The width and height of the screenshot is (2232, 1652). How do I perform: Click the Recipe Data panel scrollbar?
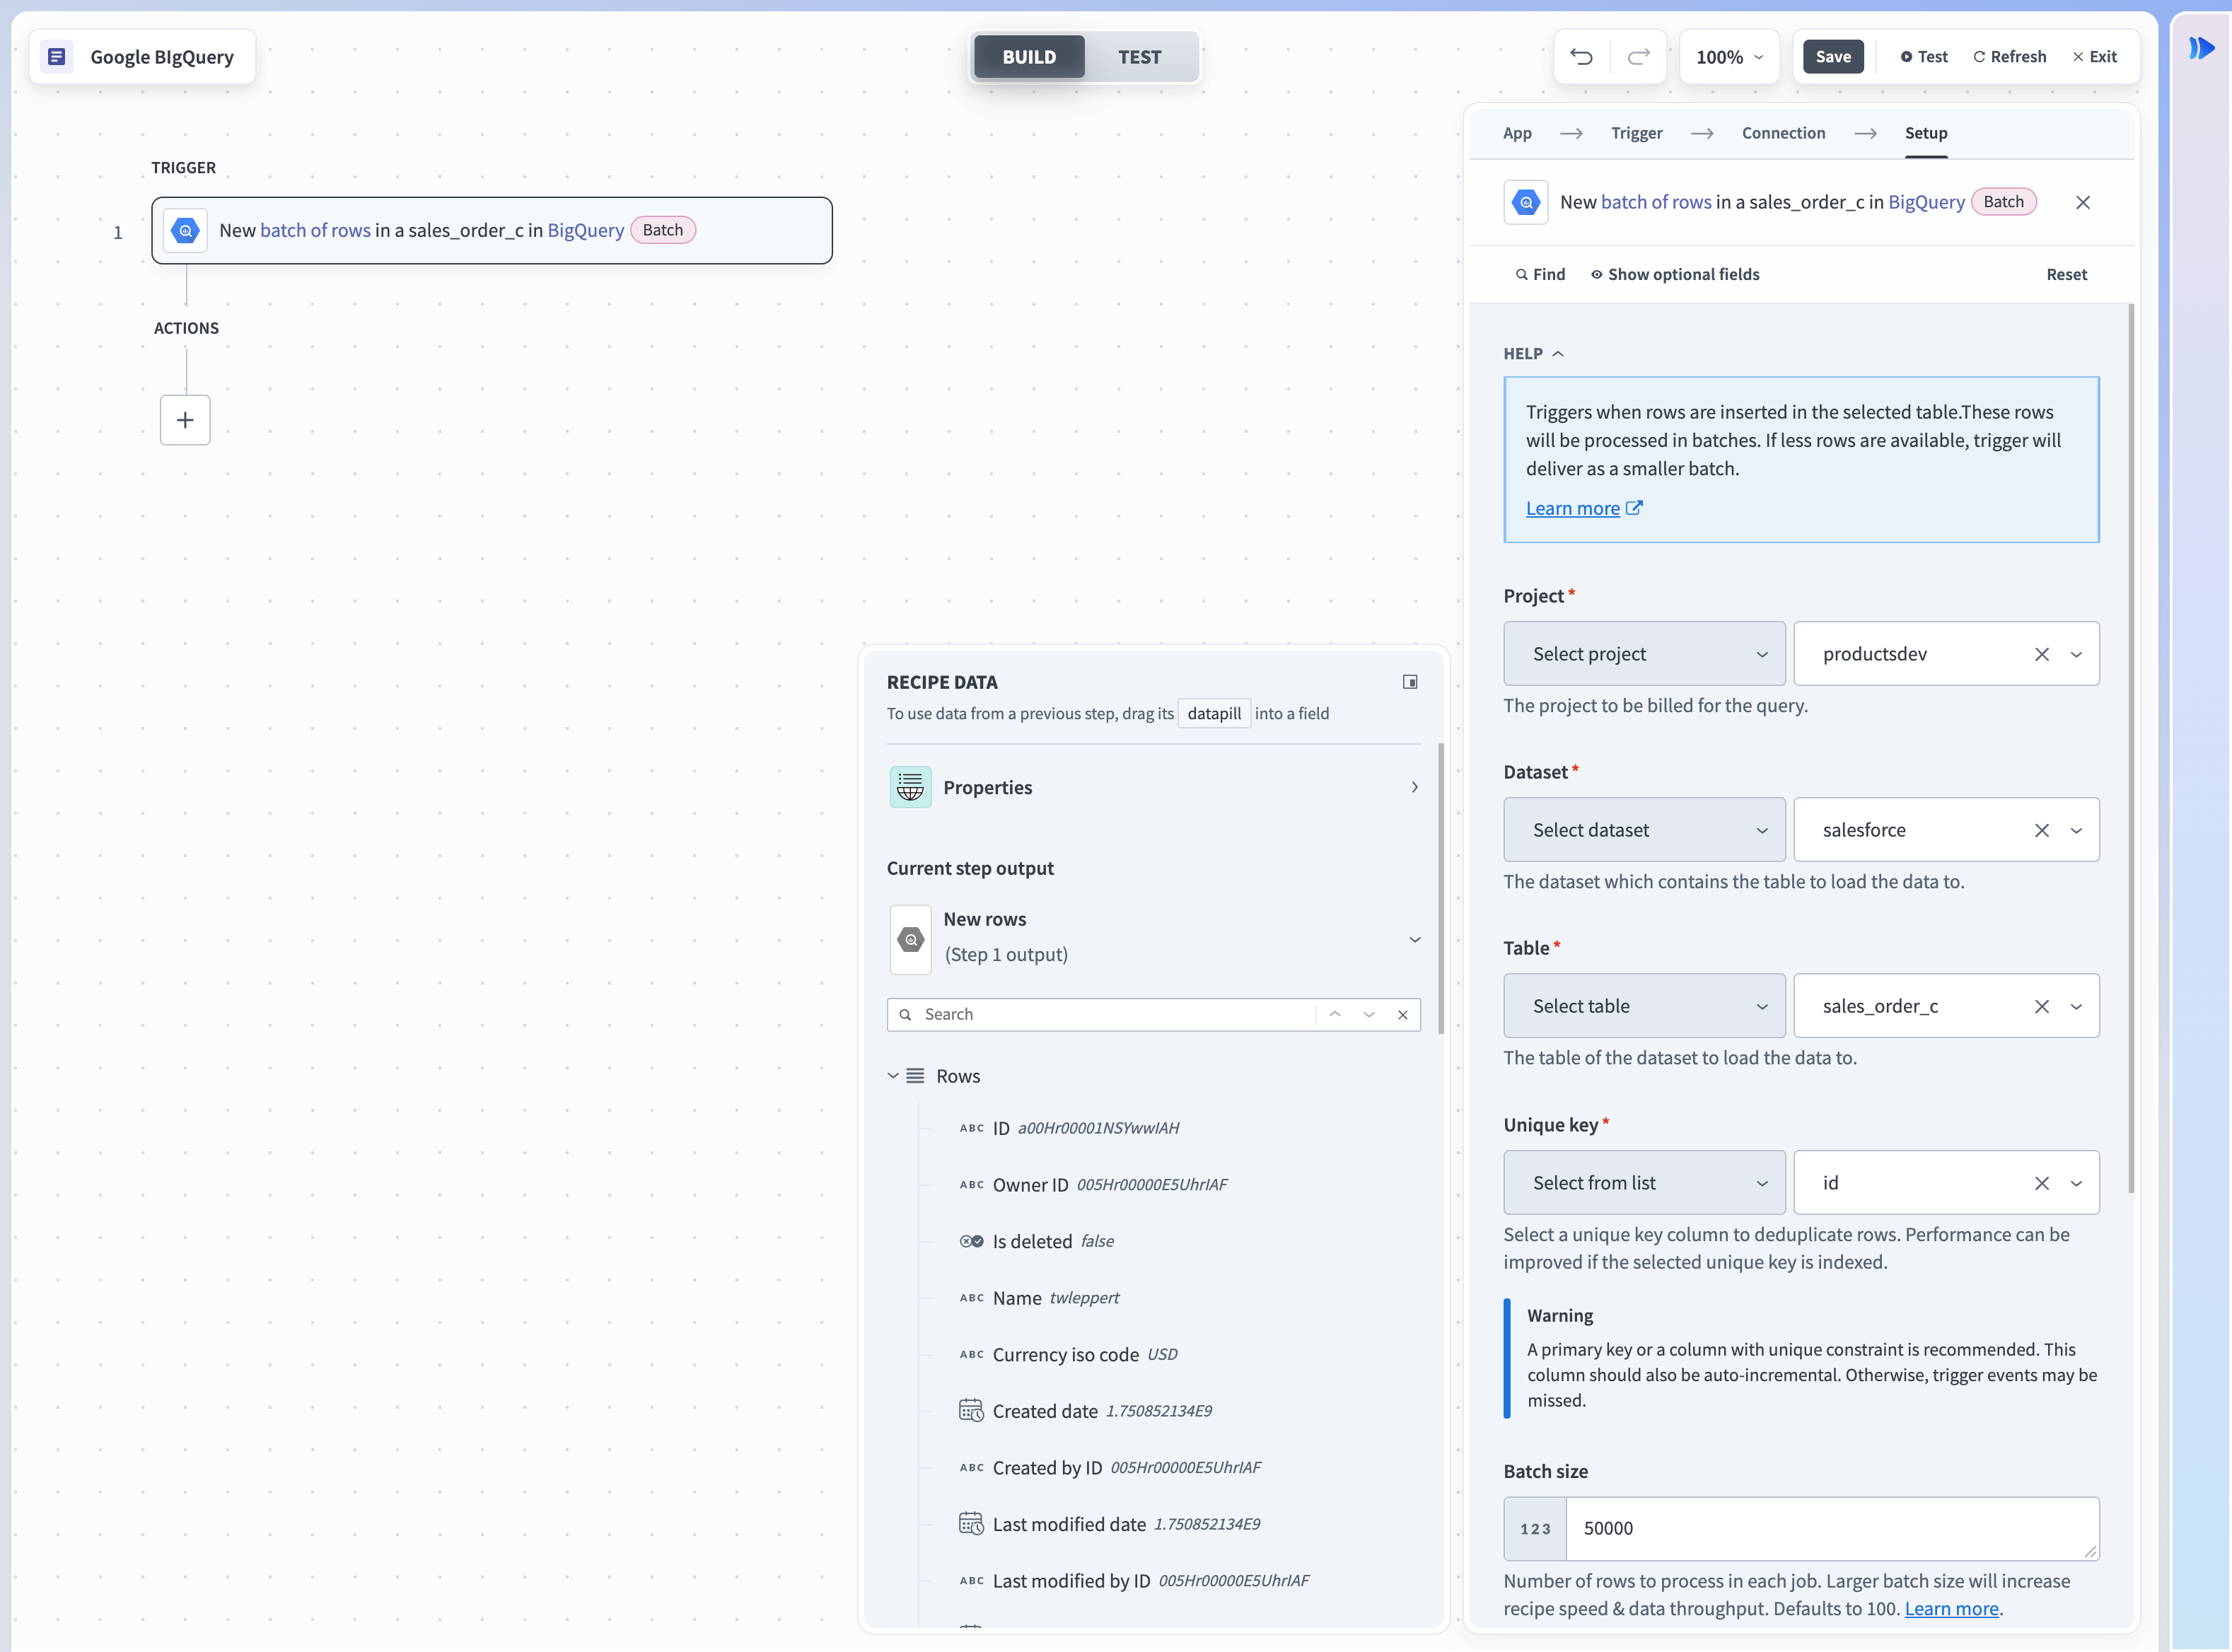pyautogui.click(x=1440, y=888)
